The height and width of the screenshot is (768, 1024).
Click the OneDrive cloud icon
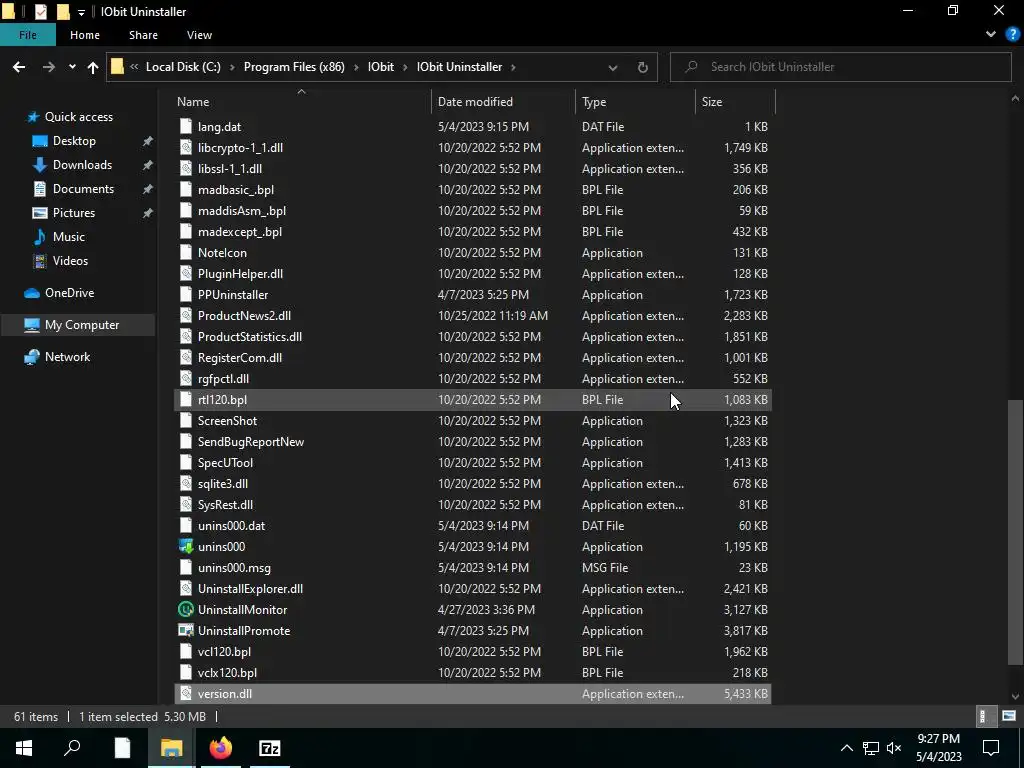tap(32, 293)
